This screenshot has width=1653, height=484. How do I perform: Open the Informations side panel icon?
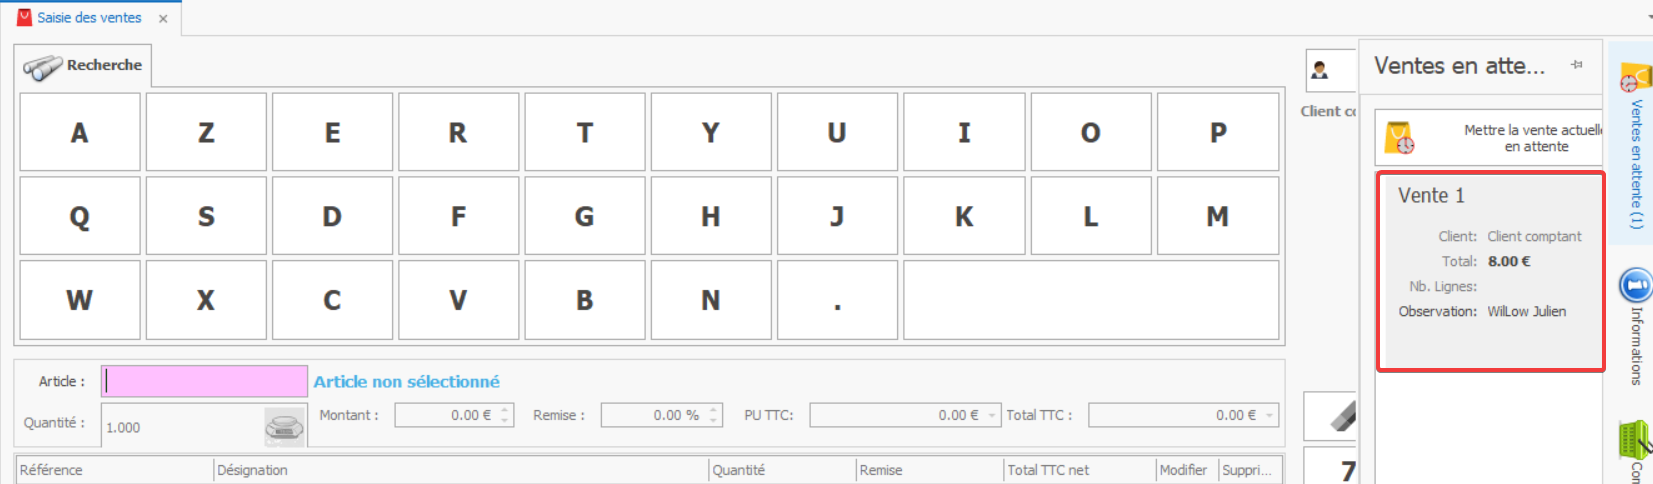(x=1635, y=286)
